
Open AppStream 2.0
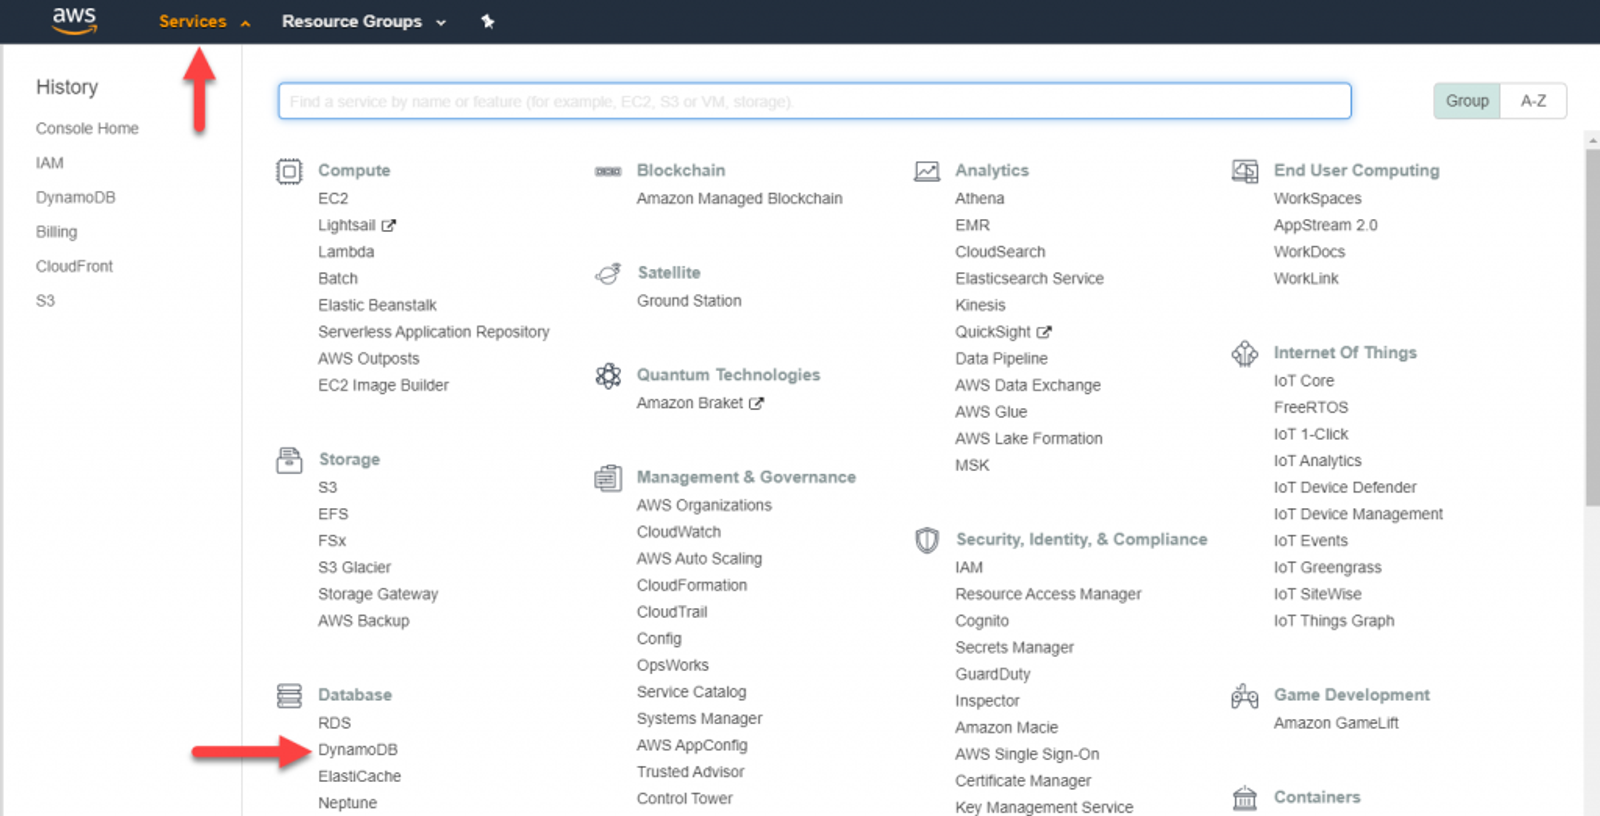[x=1325, y=225]
